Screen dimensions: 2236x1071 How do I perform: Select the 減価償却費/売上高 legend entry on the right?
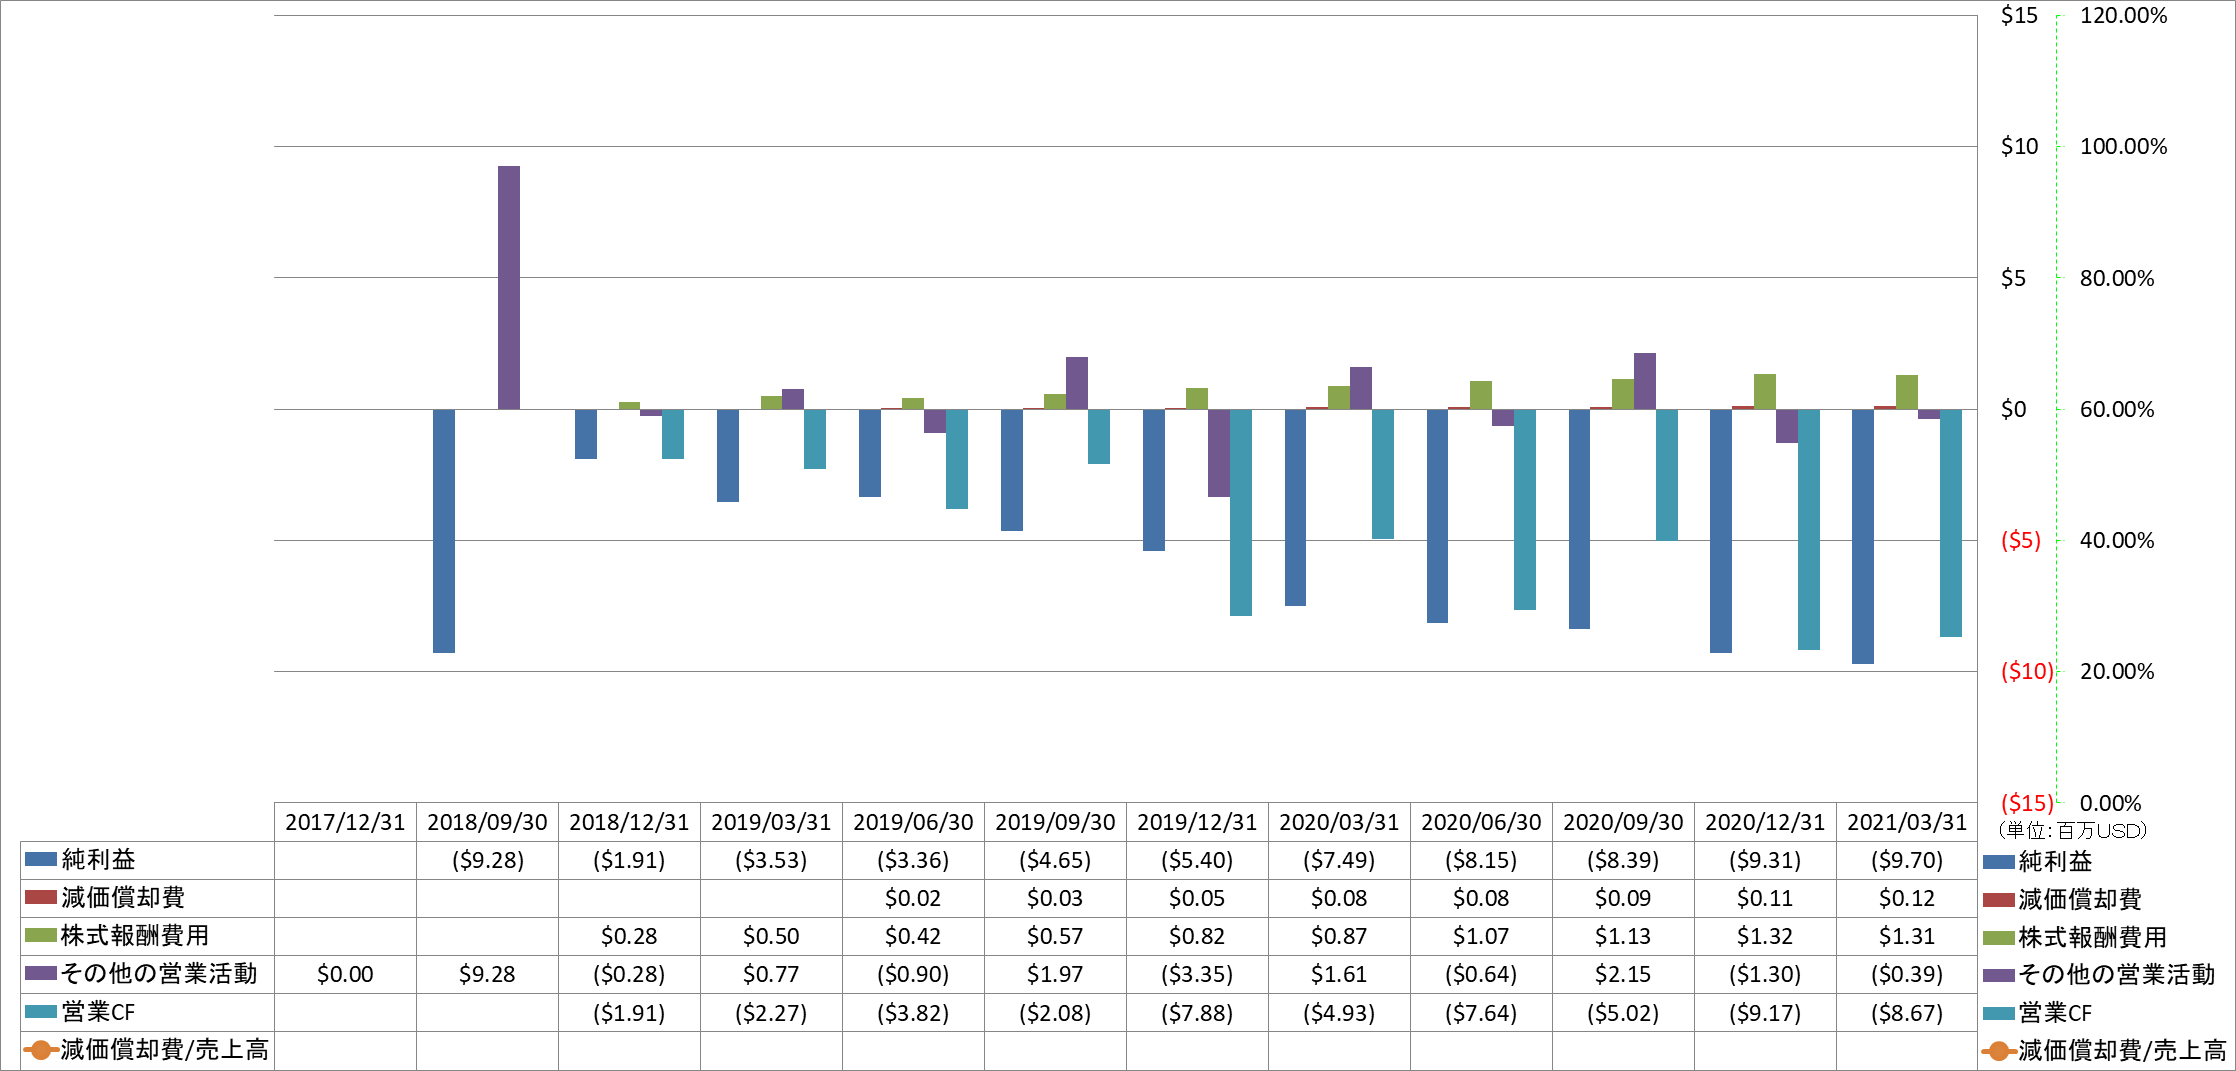2104,1050
